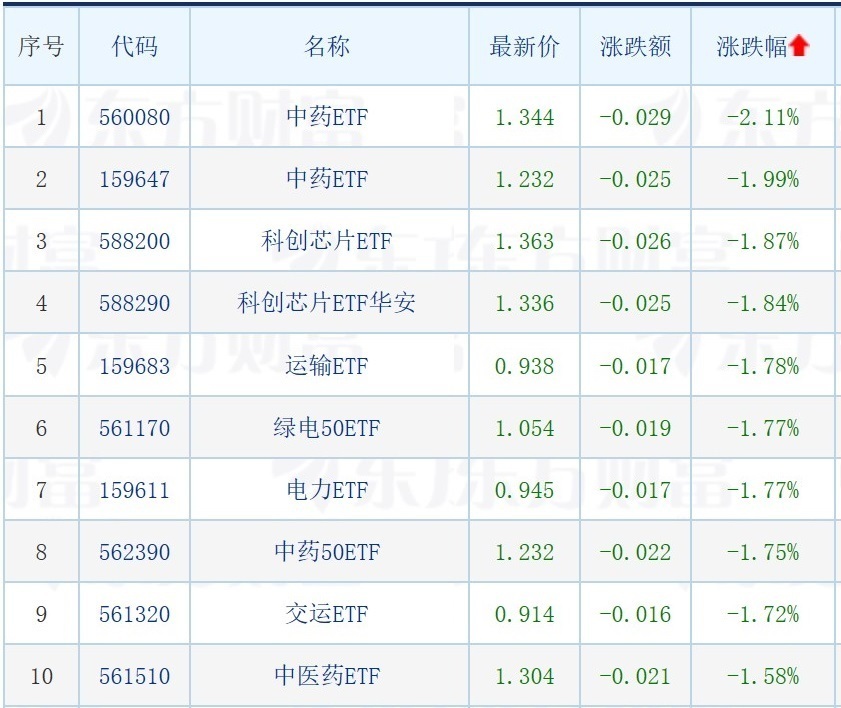
Task: Open 交运ETF name link
Action: click(327, 614)
